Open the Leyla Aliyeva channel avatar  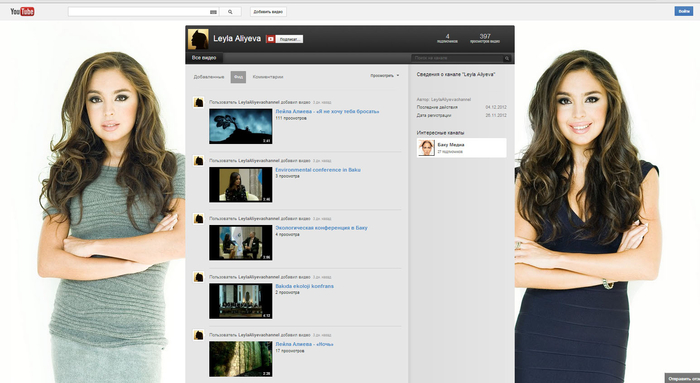(x=198, y=39)
